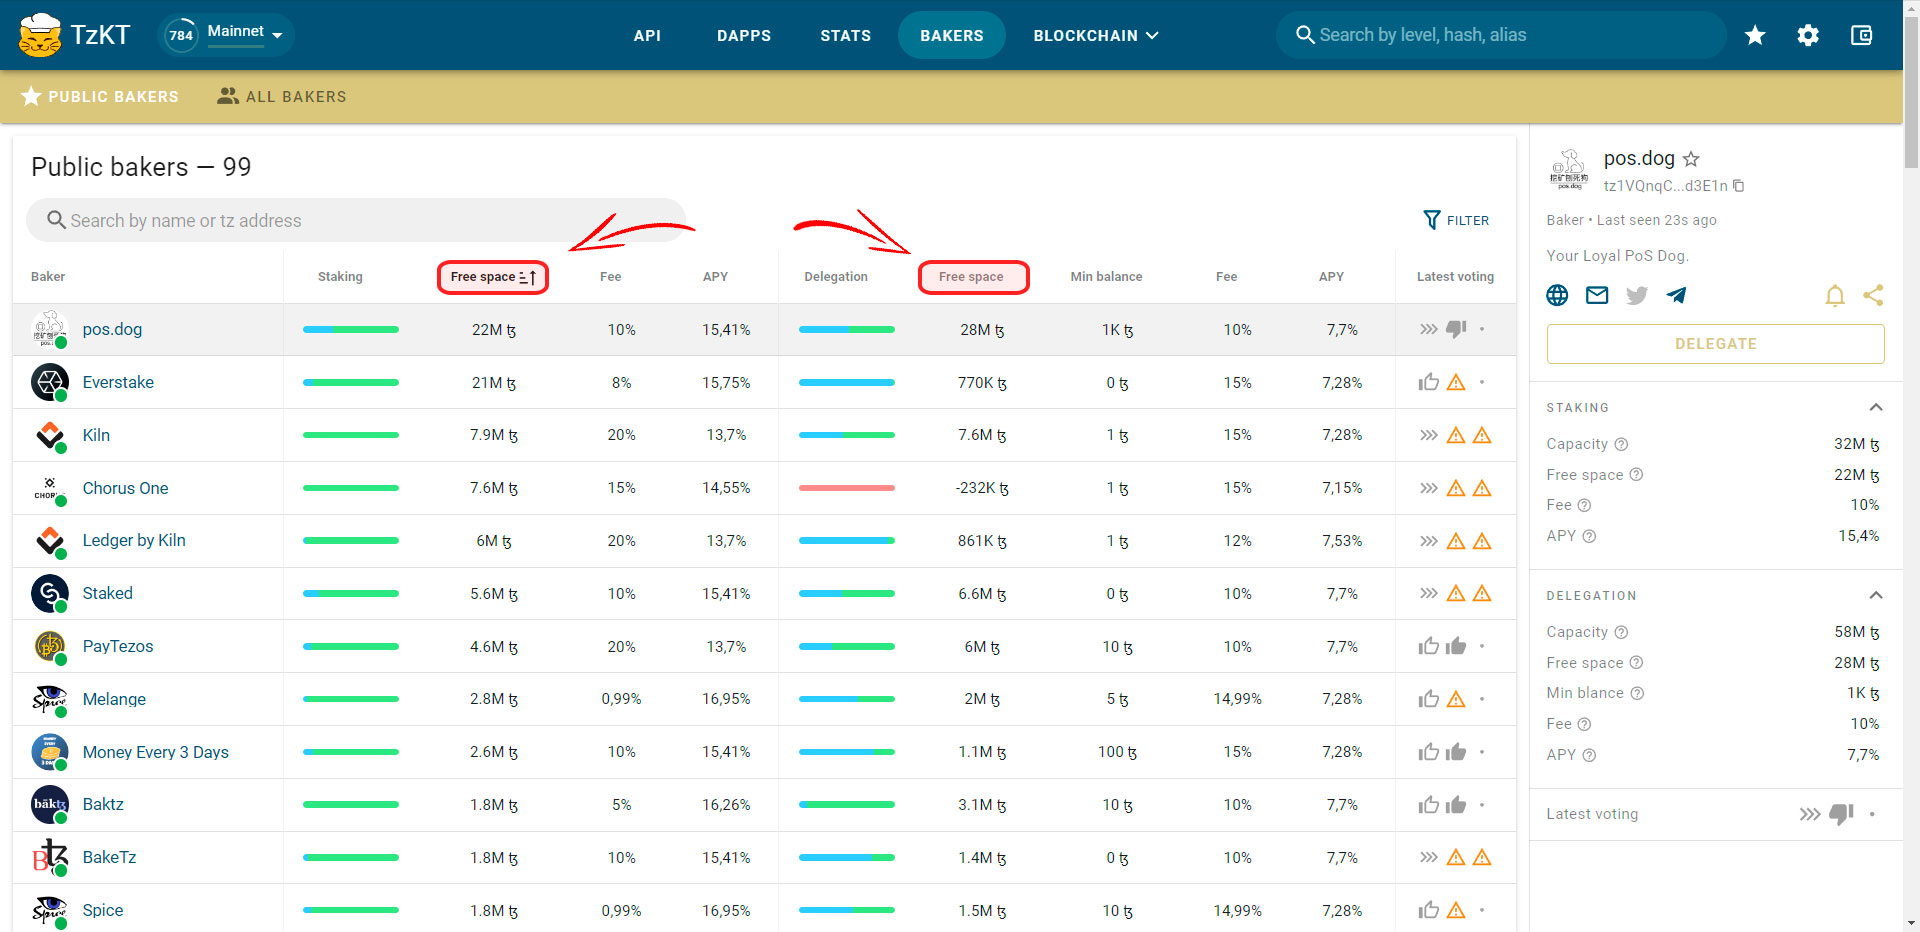
Task: Click Everstake baker avatar
Action: (x=50, y=382)
